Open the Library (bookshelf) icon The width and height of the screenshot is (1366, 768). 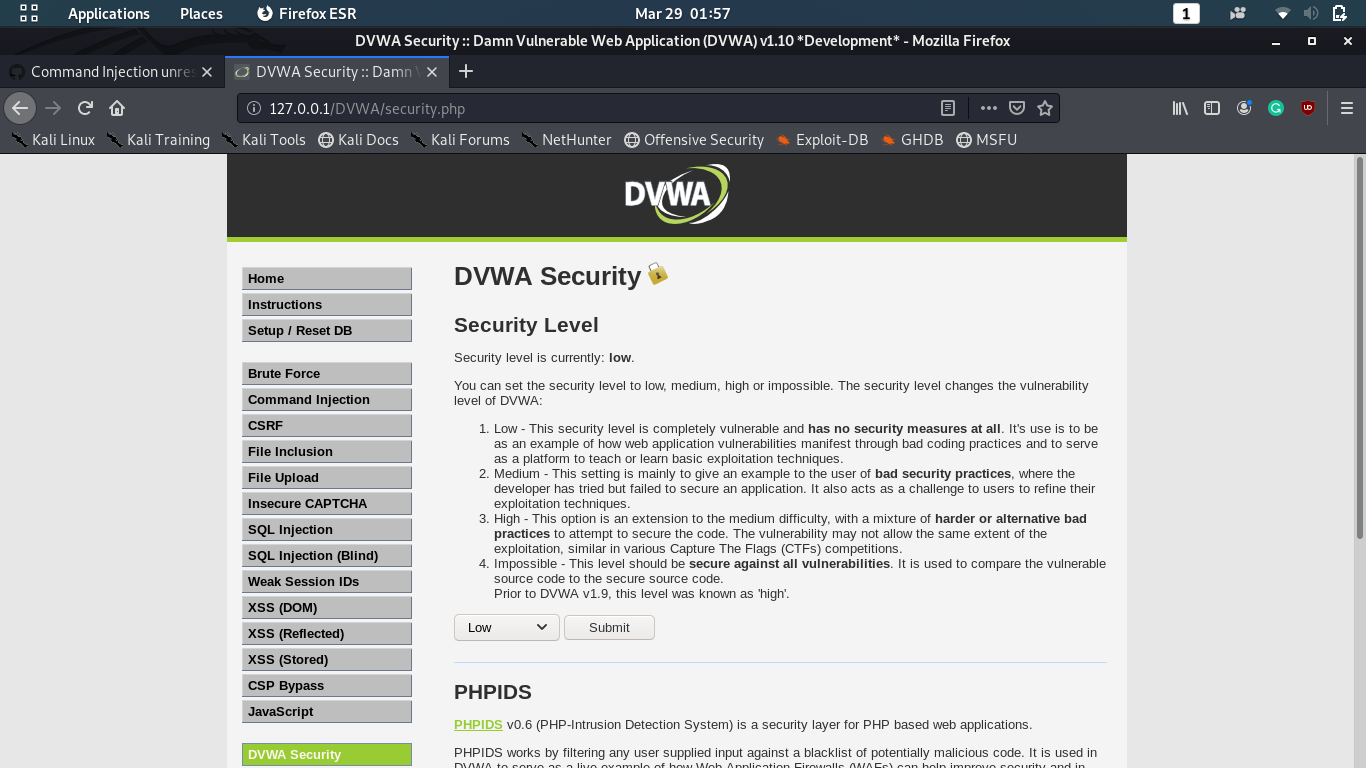1179,107
